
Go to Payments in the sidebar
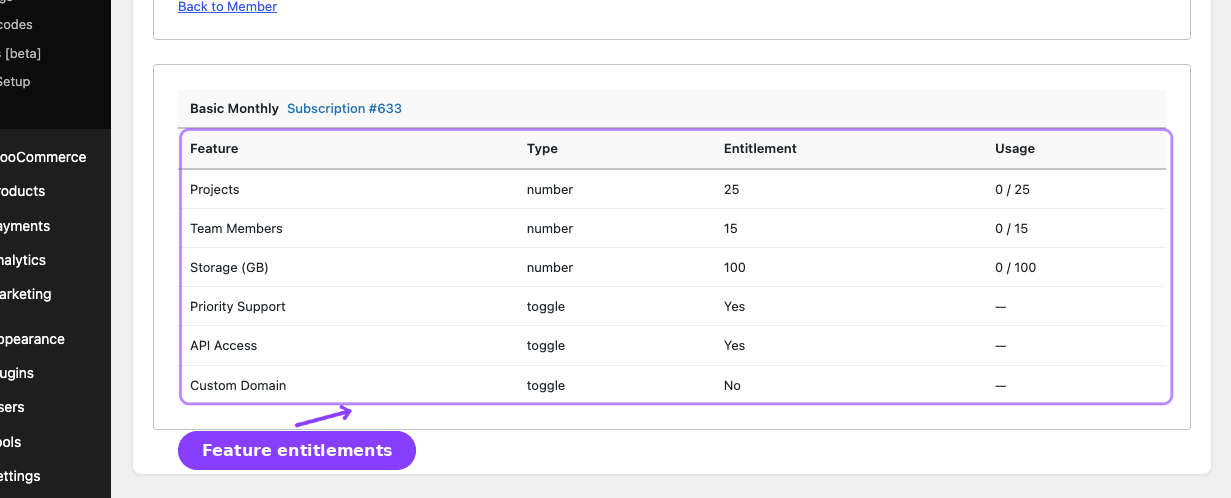[25, 226]
